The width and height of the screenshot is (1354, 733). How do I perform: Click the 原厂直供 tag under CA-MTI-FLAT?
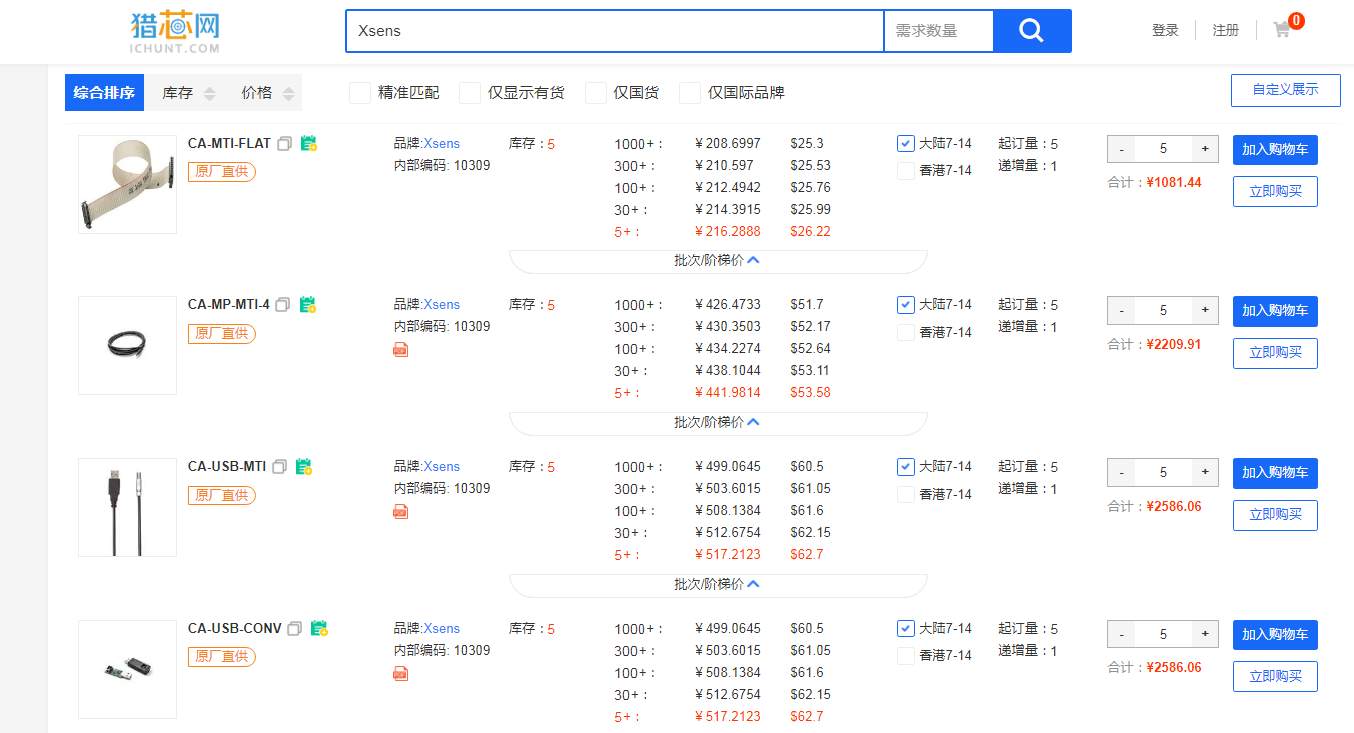222,172
